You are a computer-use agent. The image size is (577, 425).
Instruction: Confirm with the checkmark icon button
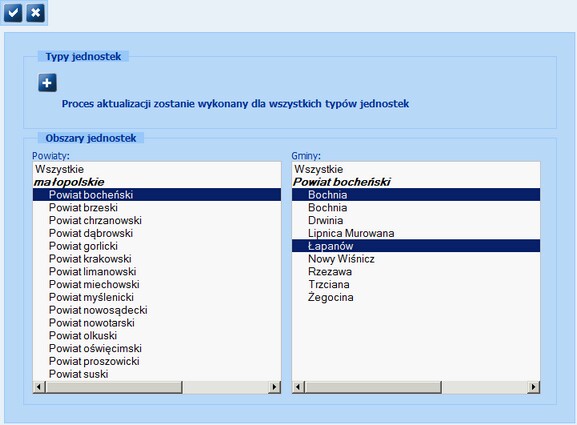pos(13,13)
